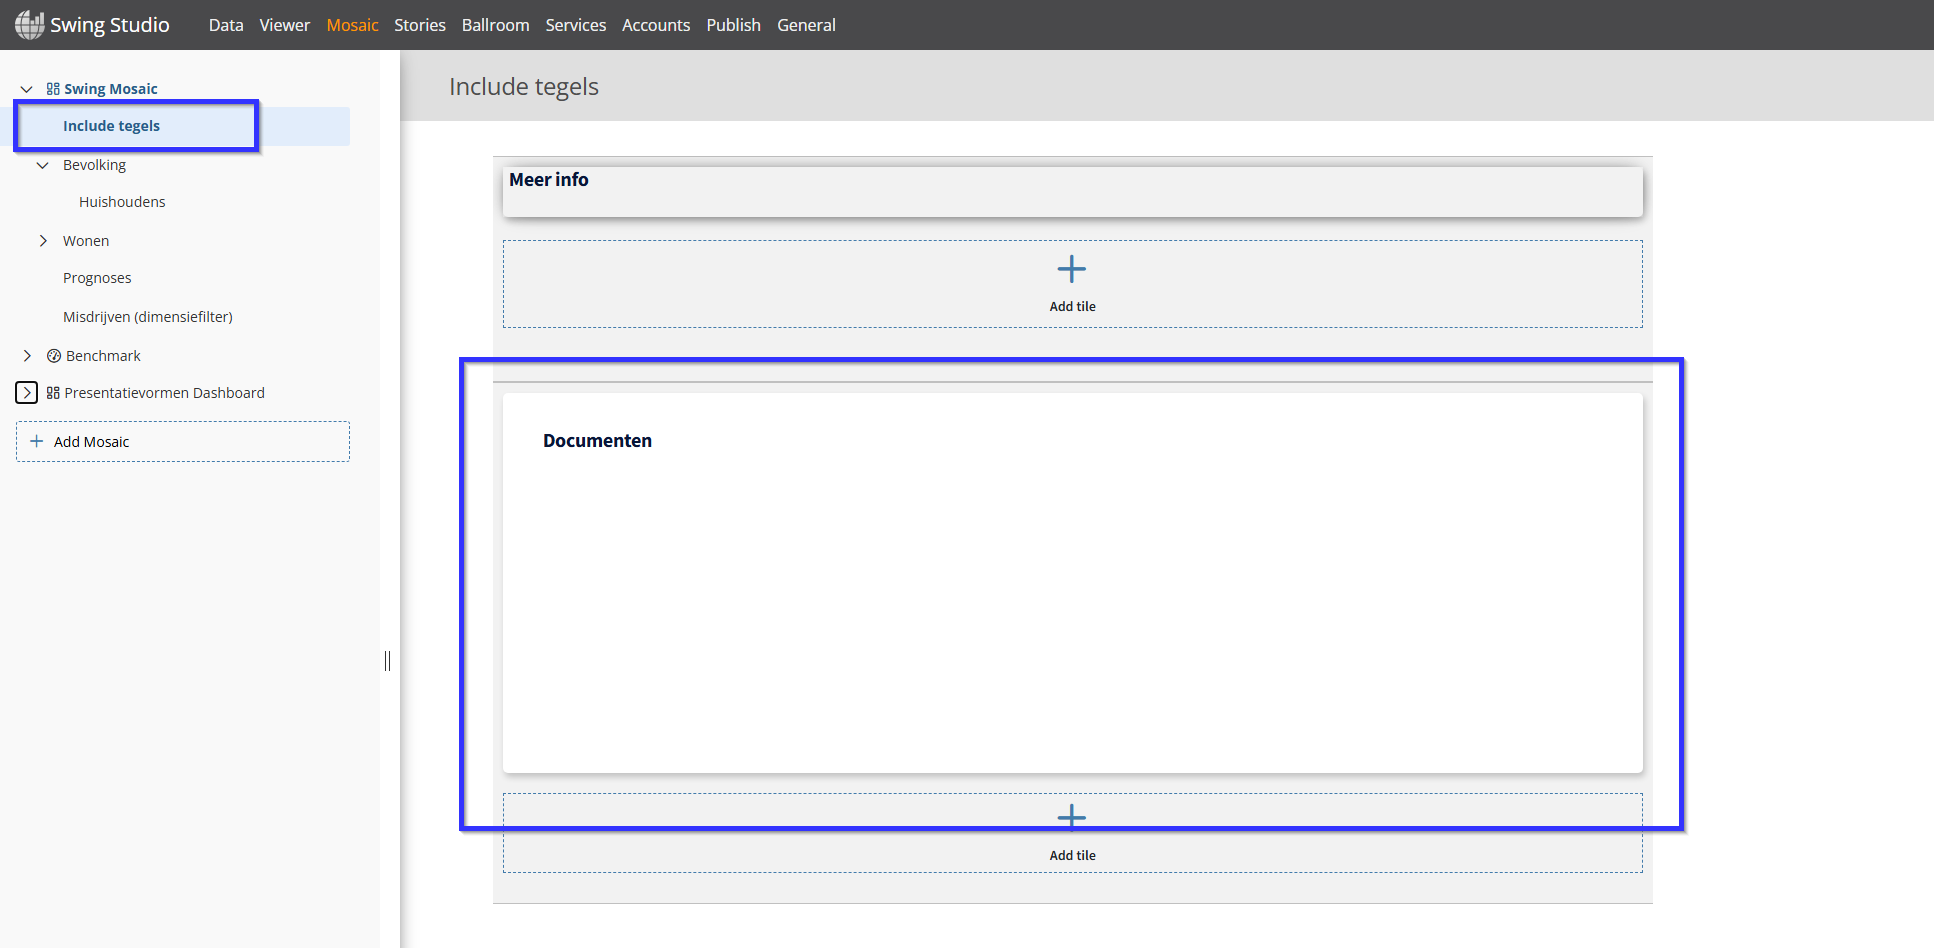Click the Swing Mosaic grid icon

tap(53, 89)
